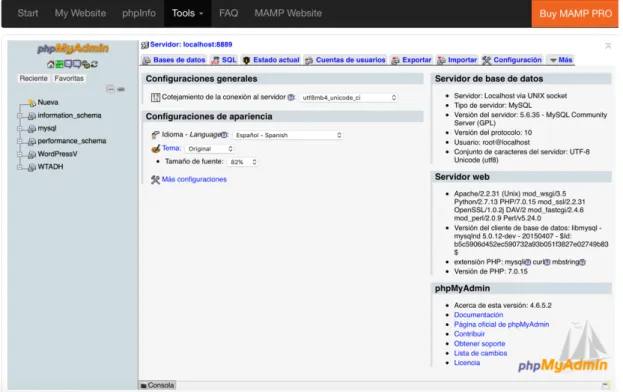This screenshot has width=623, height=392.
Task: Open phpInfo in MAMP bar
Action: 139,13
